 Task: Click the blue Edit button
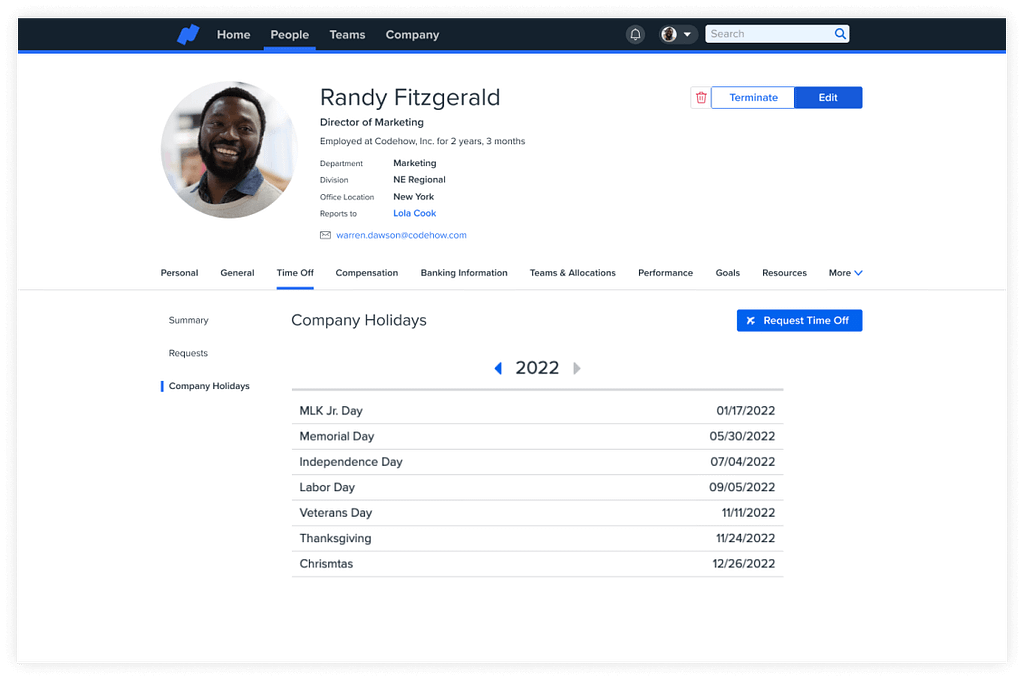coord(828,98)
